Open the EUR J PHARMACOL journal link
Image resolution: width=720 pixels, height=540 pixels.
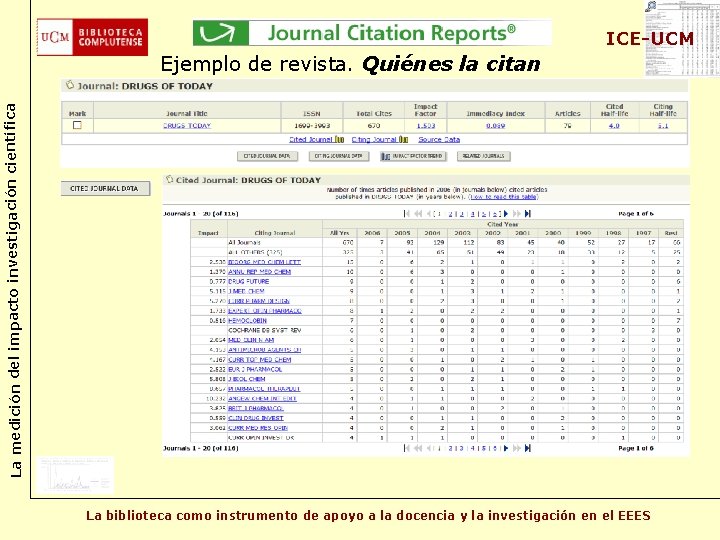point(255,369)
